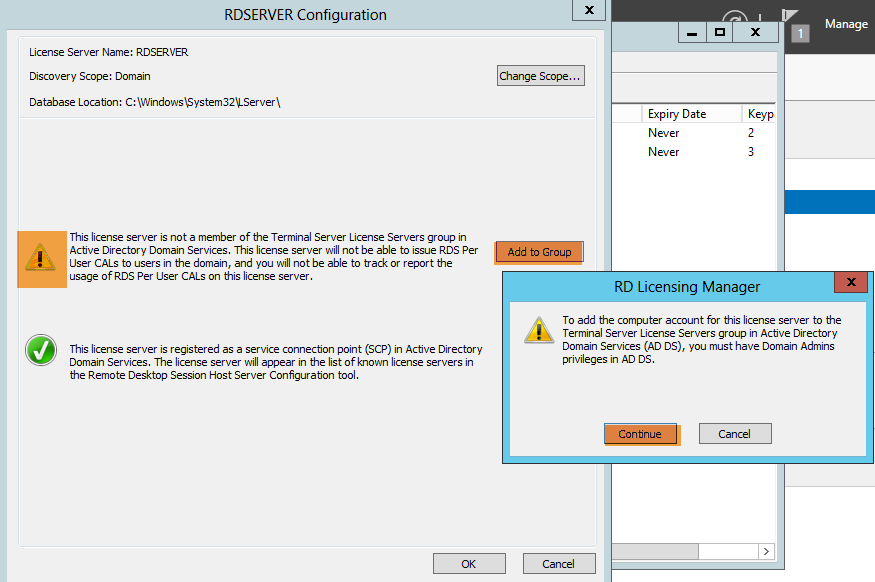Click warning icon in RD Licensing Manager dialog
Screen dimensions: 875x582
tap(539, 330)
